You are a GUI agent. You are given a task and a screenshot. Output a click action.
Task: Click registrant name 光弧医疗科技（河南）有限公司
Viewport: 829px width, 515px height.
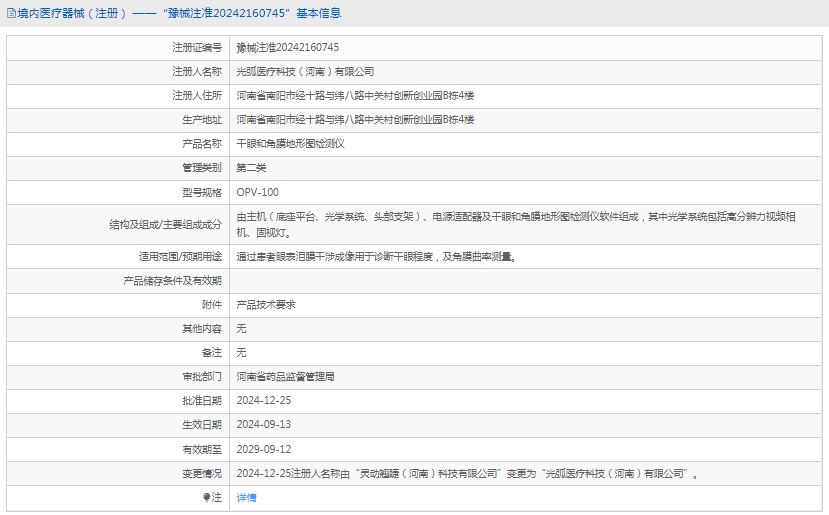coord(305,71)
